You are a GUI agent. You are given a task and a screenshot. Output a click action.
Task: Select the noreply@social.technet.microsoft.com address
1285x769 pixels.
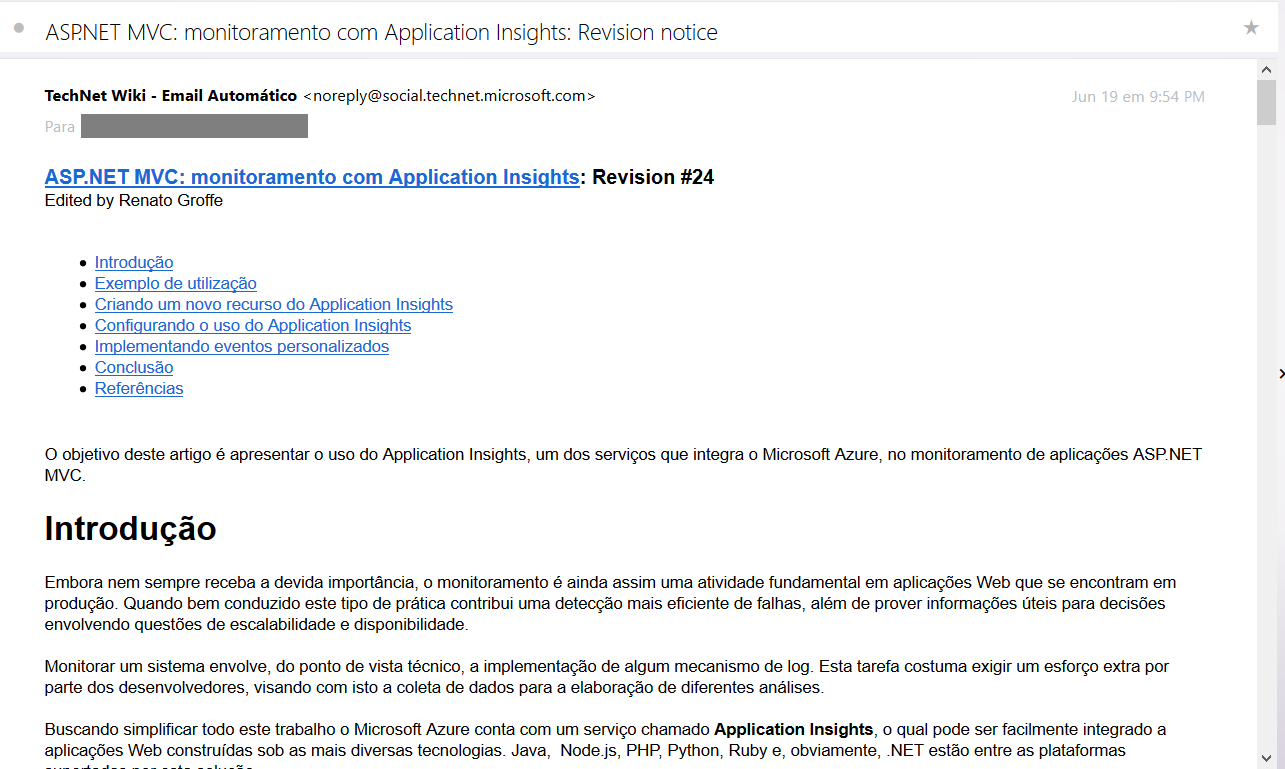coord(449,96)
